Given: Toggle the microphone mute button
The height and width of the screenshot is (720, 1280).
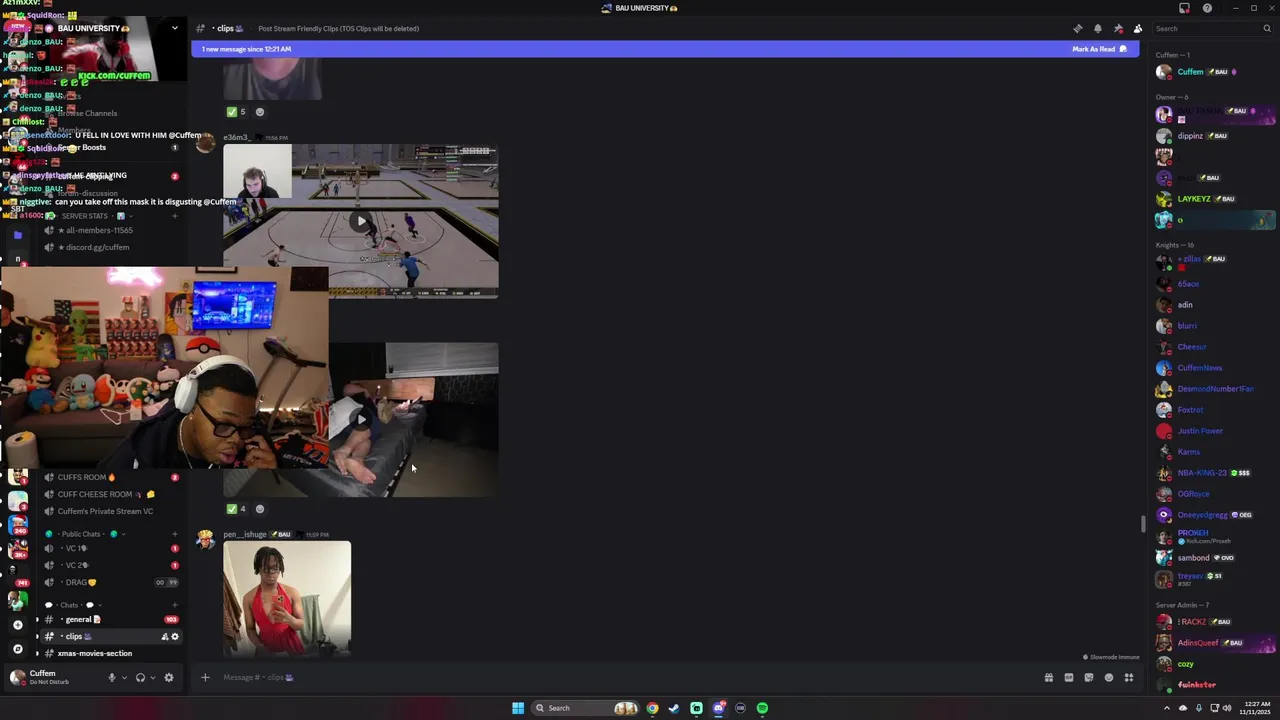Looking at the screenshot, I should pos(112,677).
